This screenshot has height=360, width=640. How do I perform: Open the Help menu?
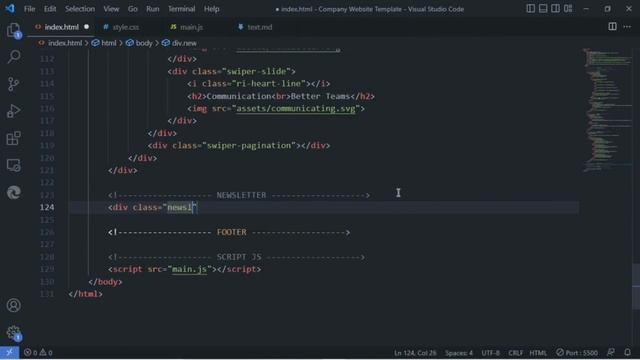click(x=211, y=9)
